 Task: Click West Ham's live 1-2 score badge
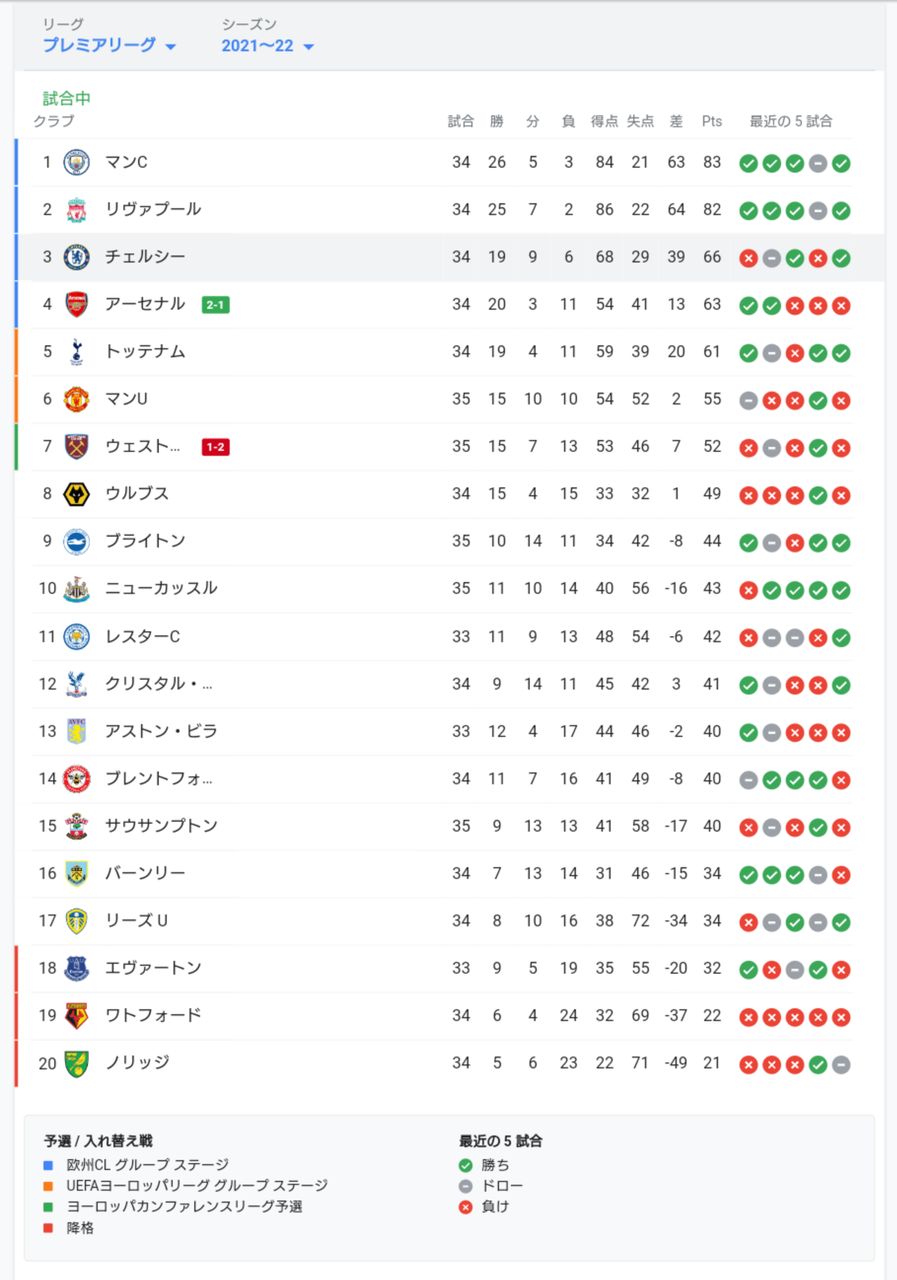pos(216,447)
